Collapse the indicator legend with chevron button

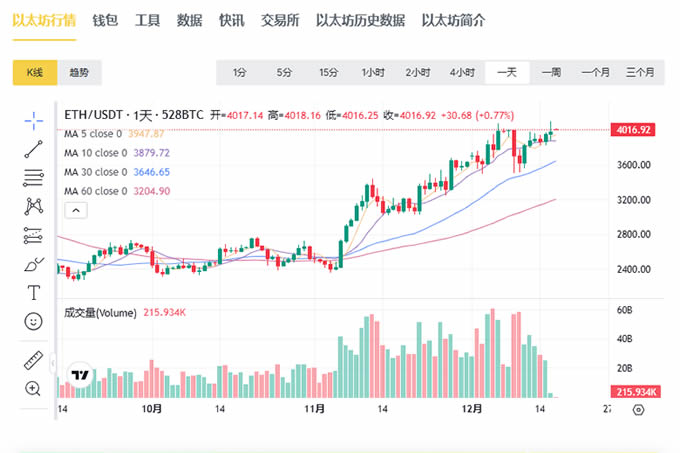(75, 210)
